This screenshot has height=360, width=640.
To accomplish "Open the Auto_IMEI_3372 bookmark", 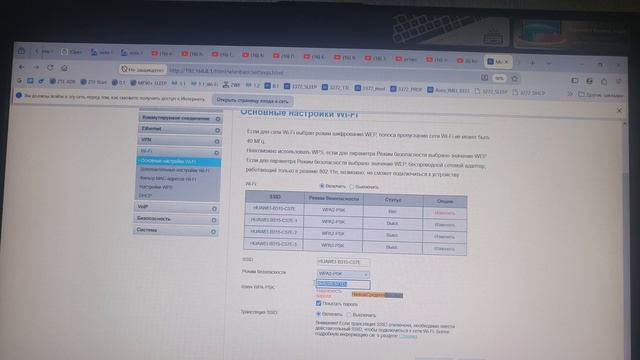I will [449, 90].
